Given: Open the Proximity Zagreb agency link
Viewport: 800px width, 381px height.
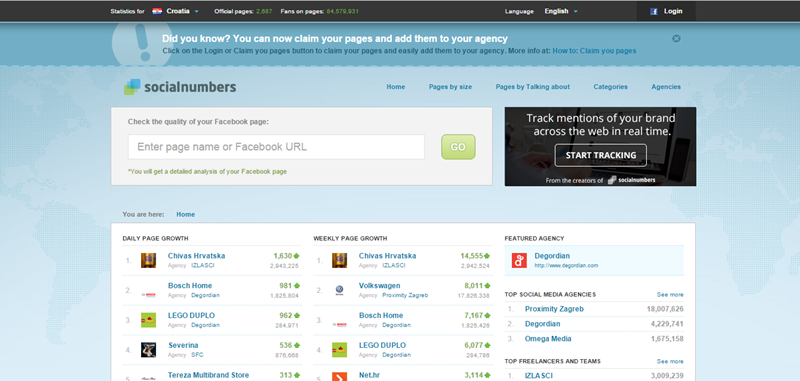Looking at the screenshot, I should (554, 309).
